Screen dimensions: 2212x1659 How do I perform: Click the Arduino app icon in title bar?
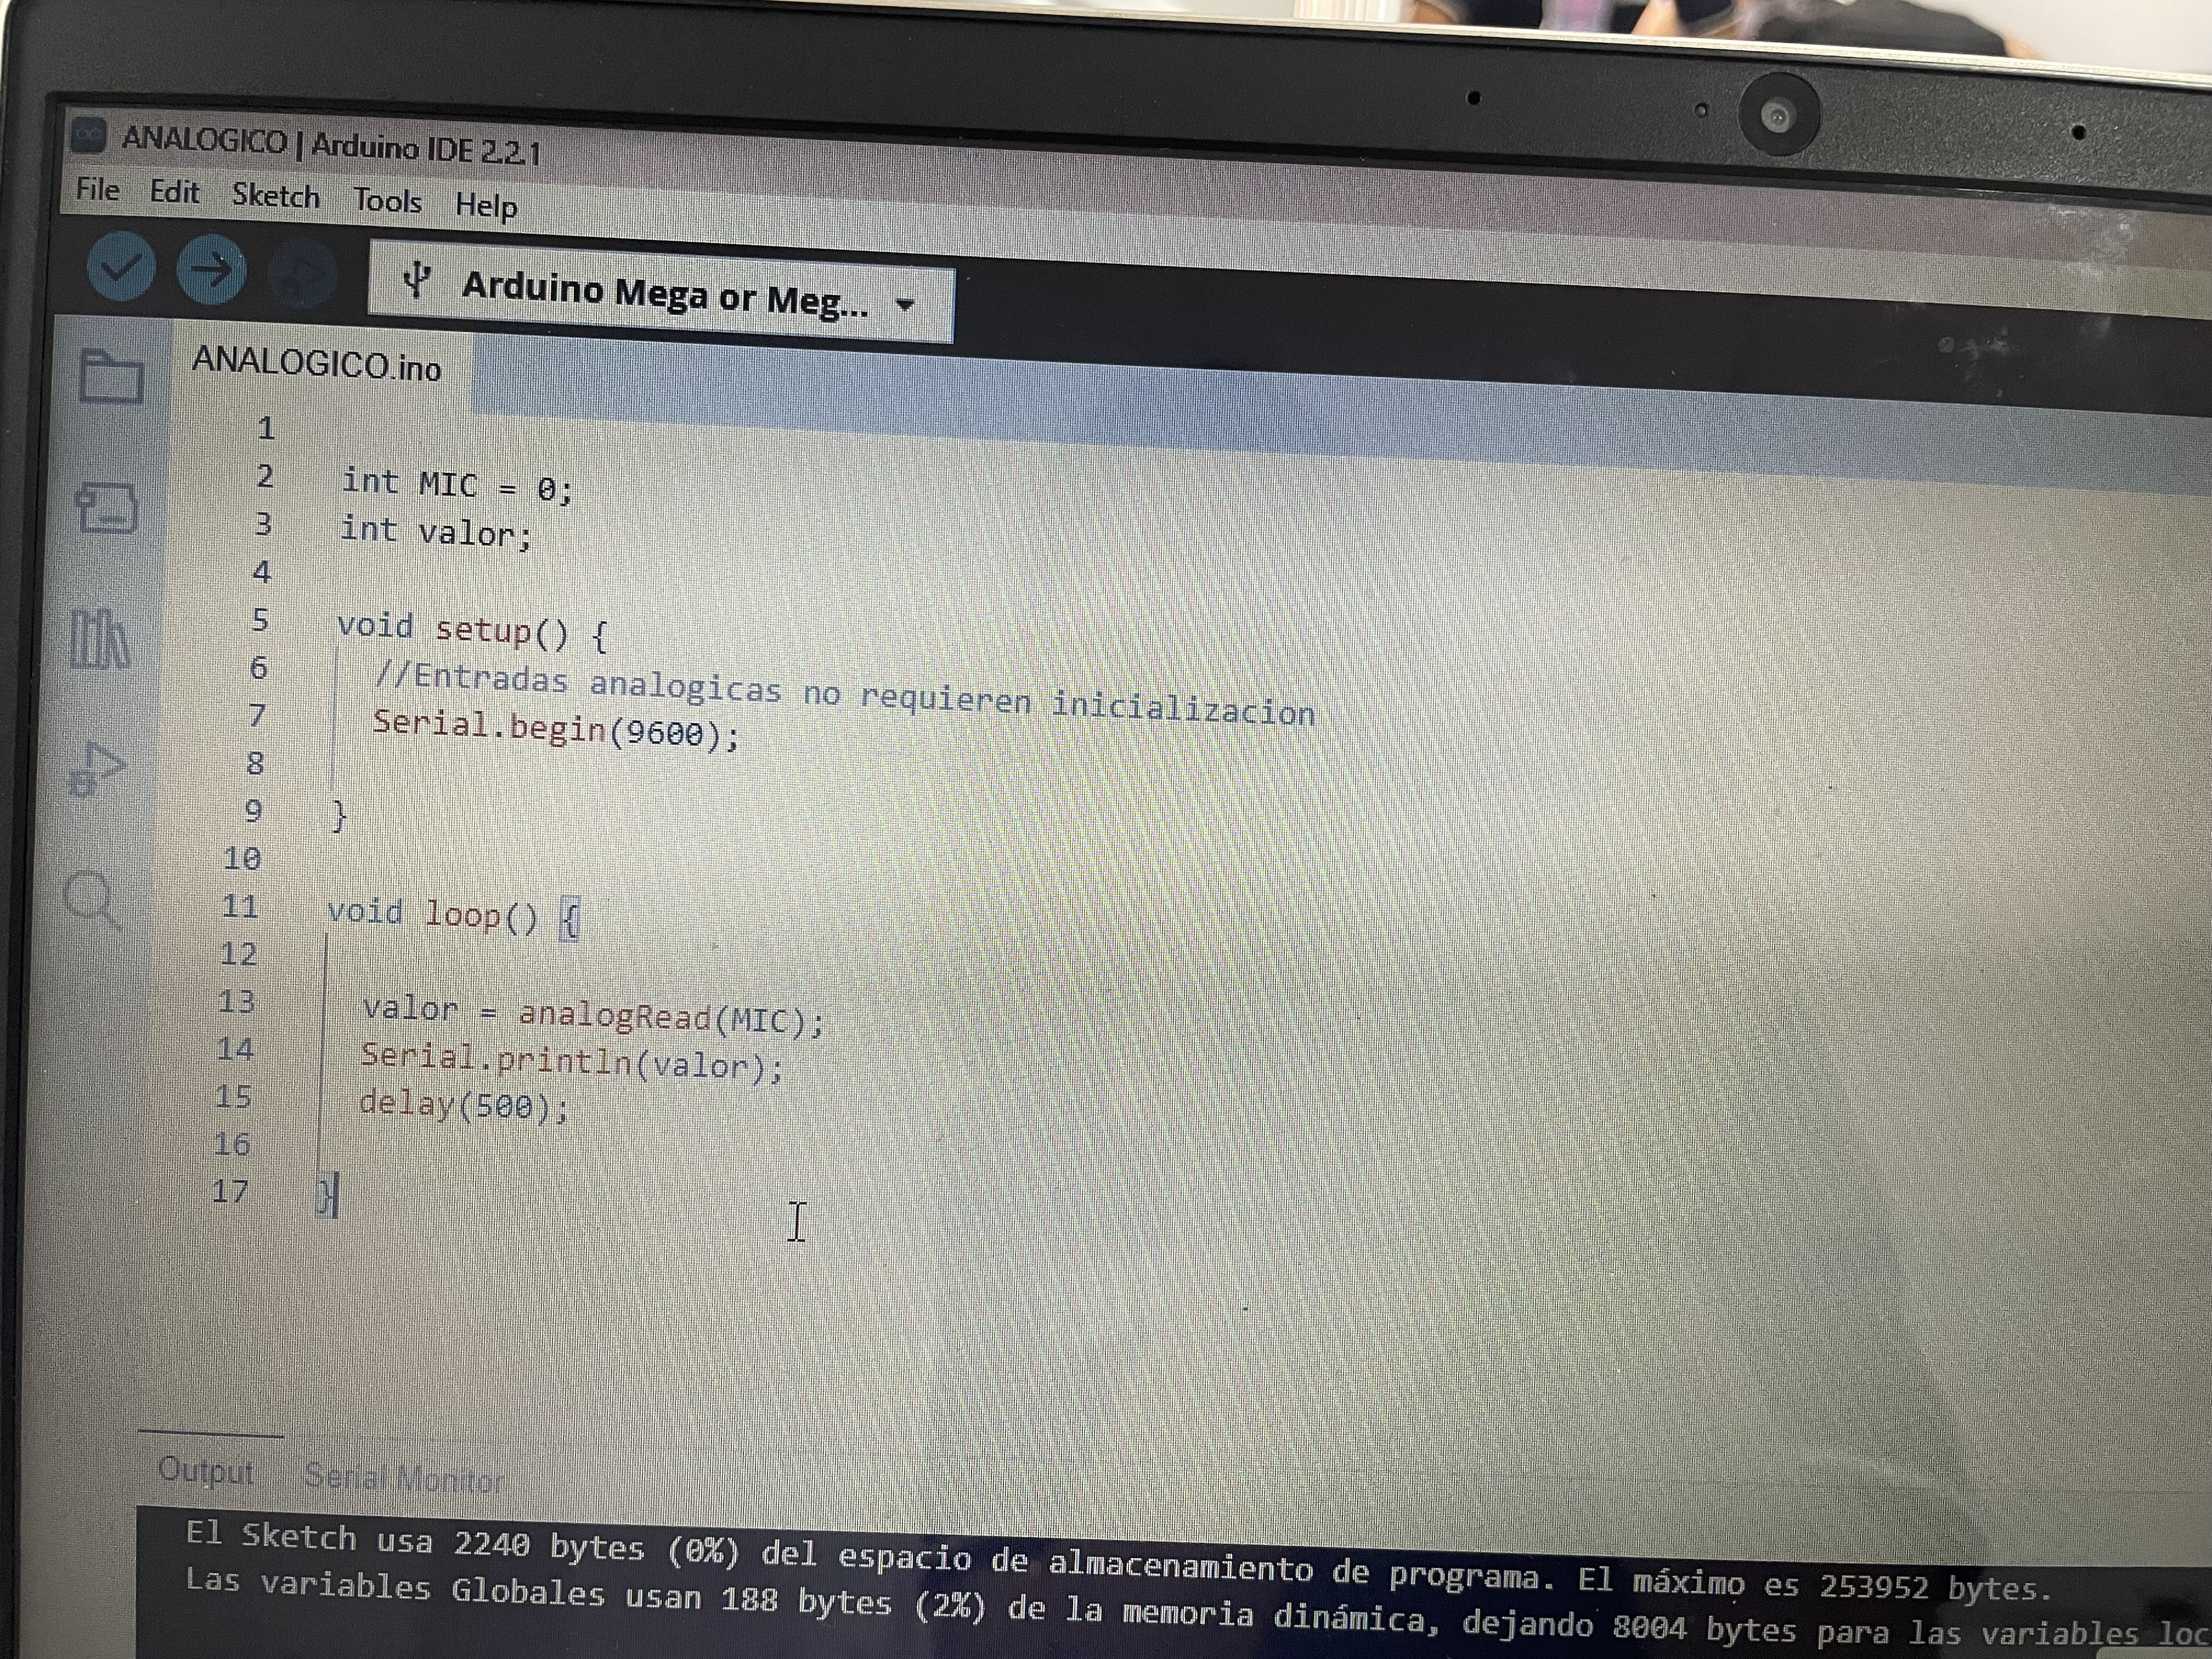(x=89, y=134)
